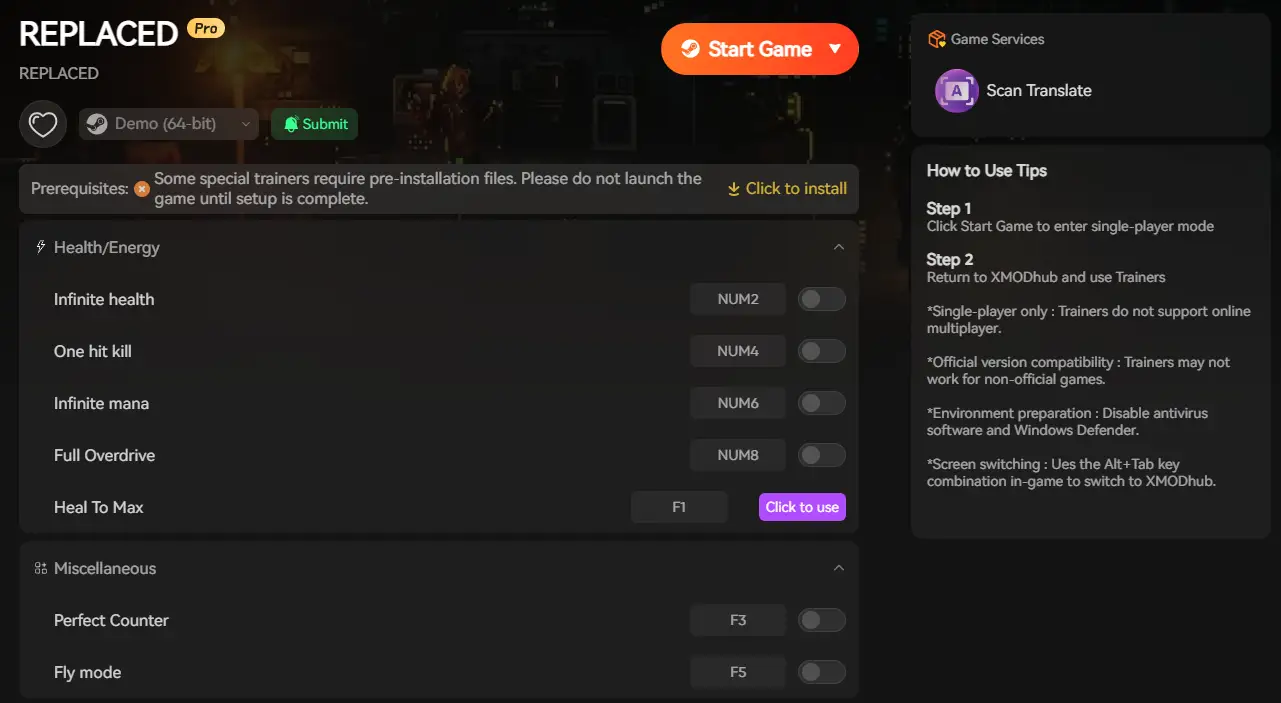The height and width of the screenshot is (703, 1281).
Task: Open the Demo (64-bit) version dropdown
Action: tap(168, 124)
